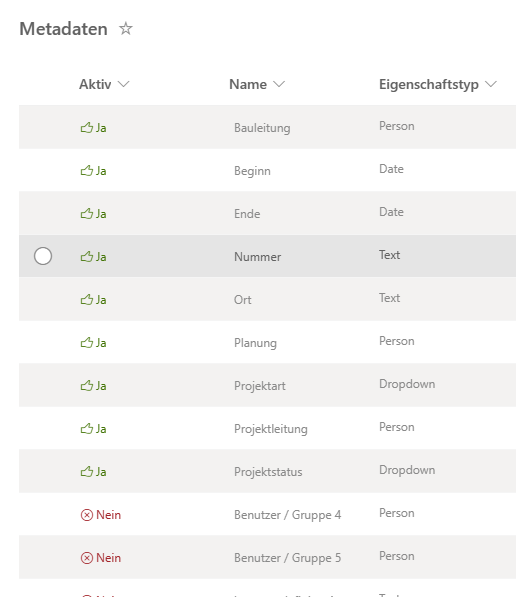Screen dimensions: 516x597
Task: Click the Date type cell in Beginn row
Action: 391,169
